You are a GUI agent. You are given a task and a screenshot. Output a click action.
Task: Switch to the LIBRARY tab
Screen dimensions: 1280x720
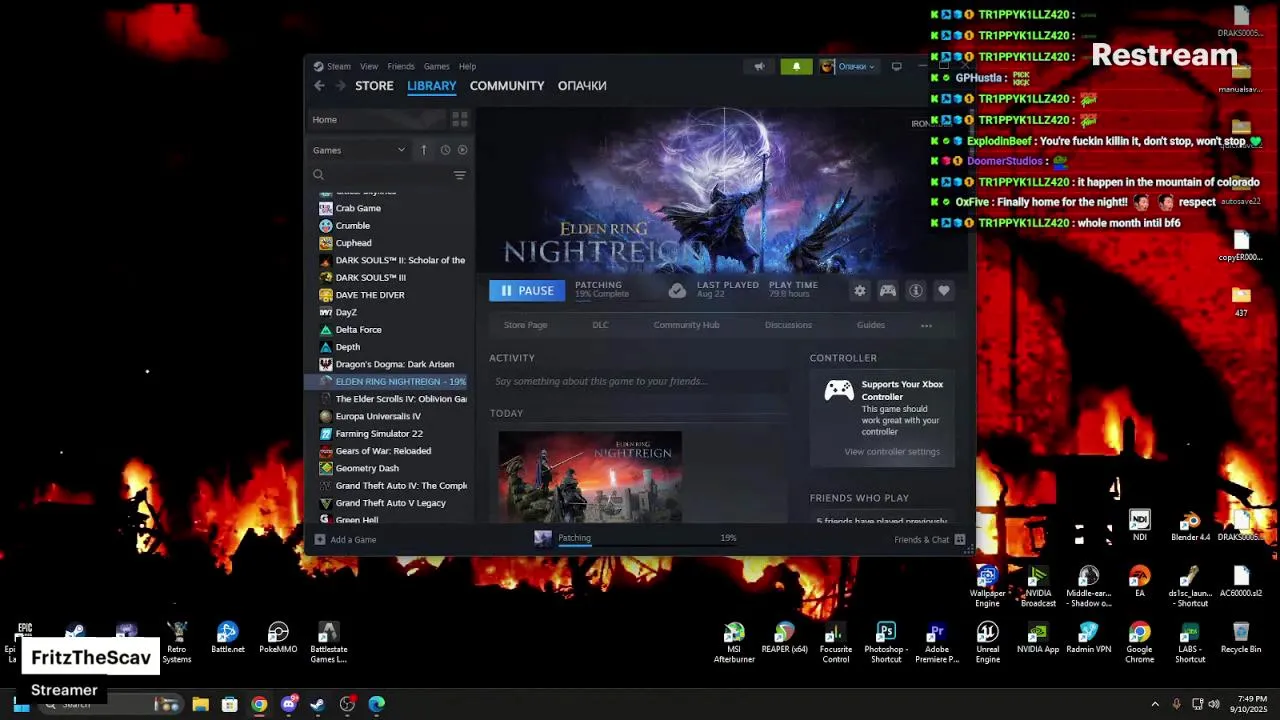point(432,86)
